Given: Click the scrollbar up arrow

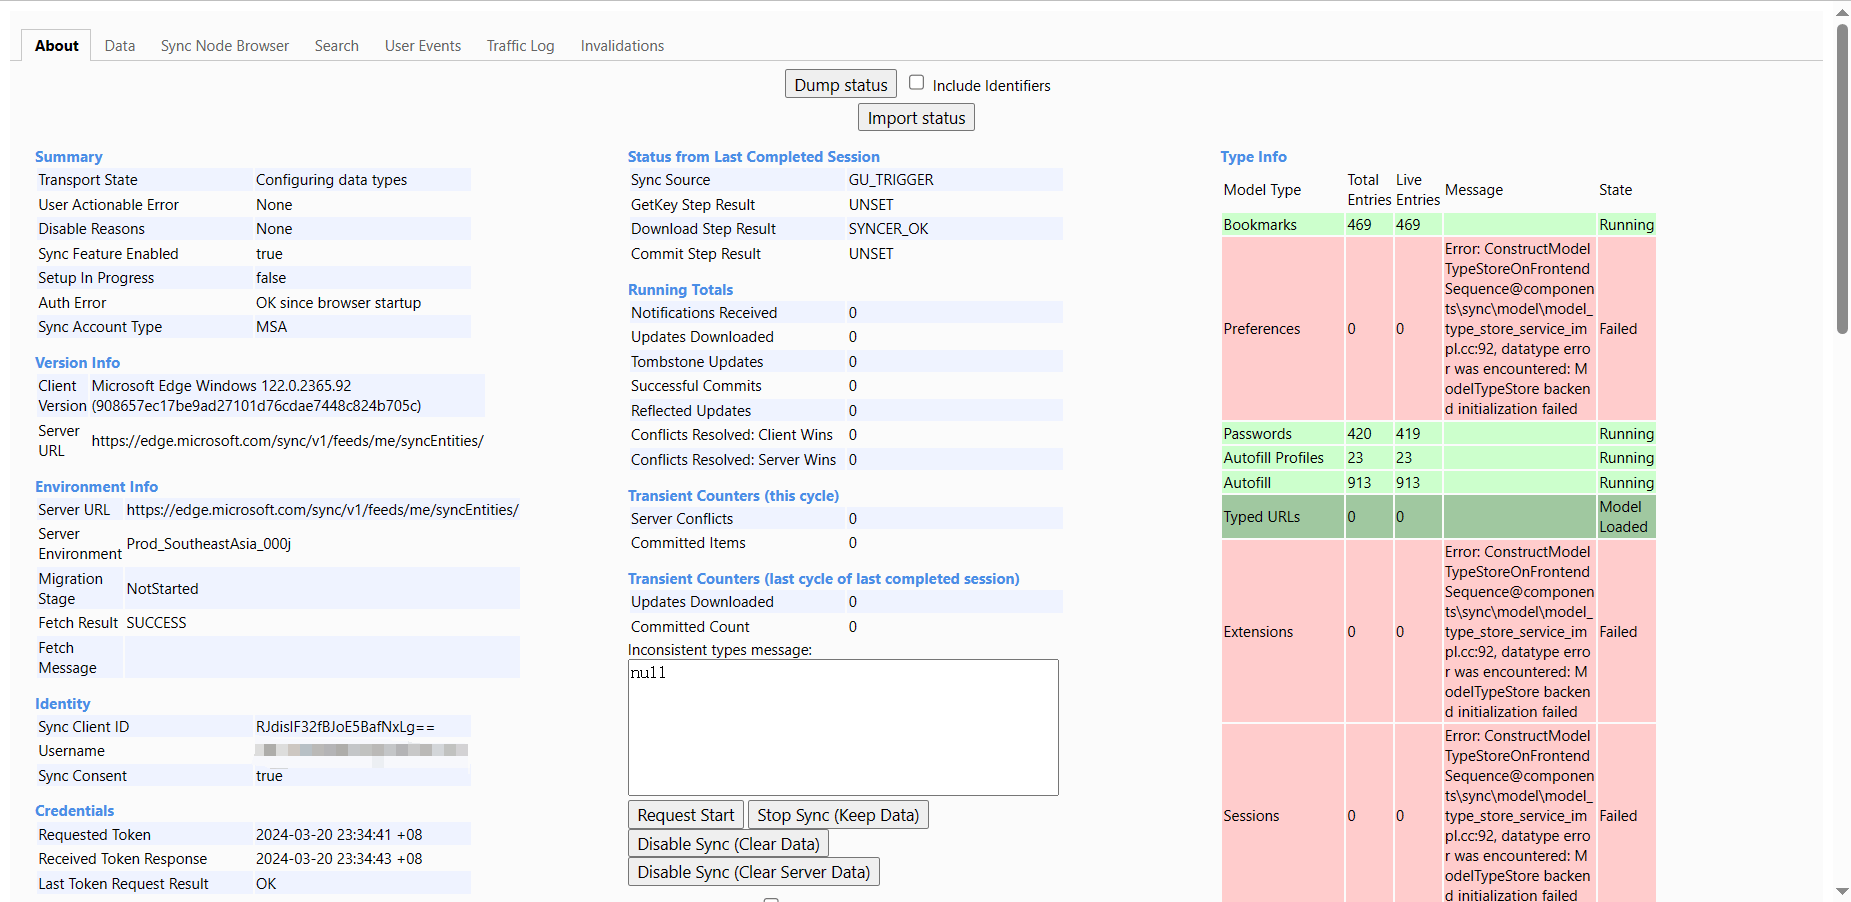Looking at the screenshot, I should pos(1842,12).
